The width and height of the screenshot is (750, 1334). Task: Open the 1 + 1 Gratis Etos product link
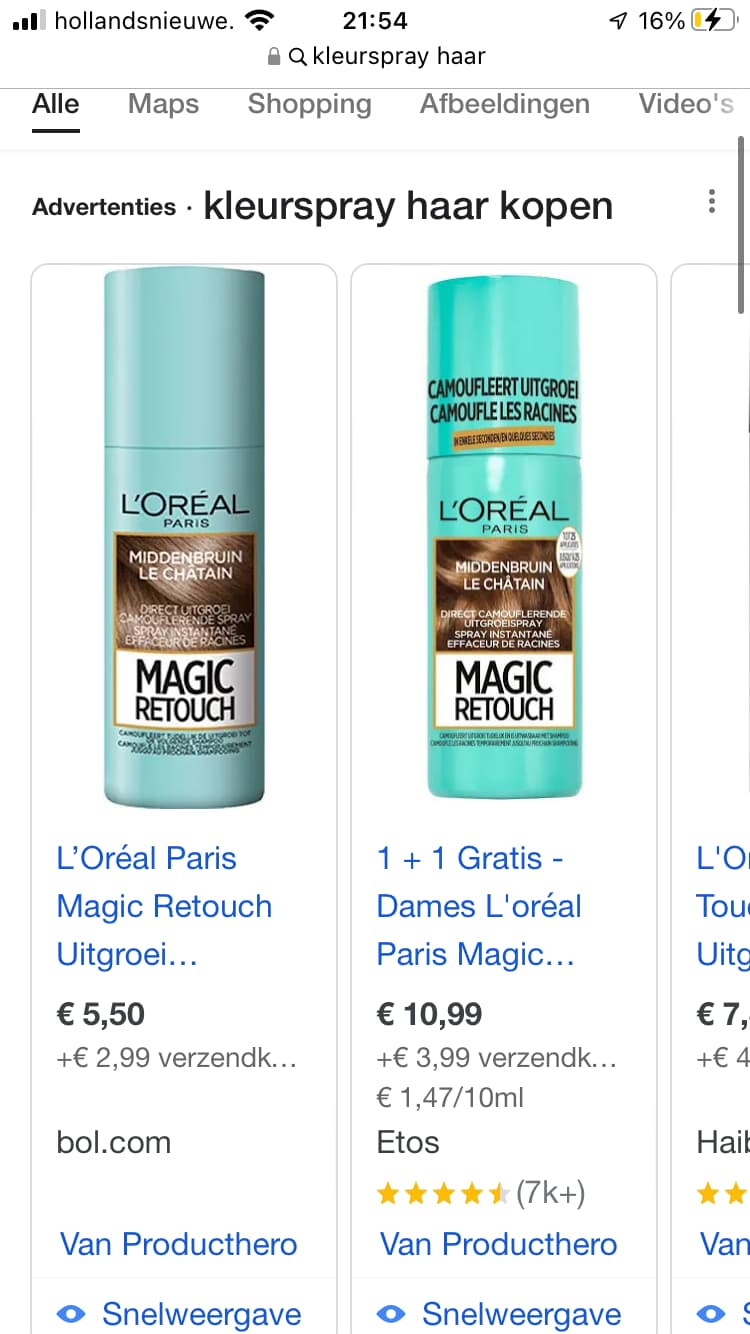(479, 906)
